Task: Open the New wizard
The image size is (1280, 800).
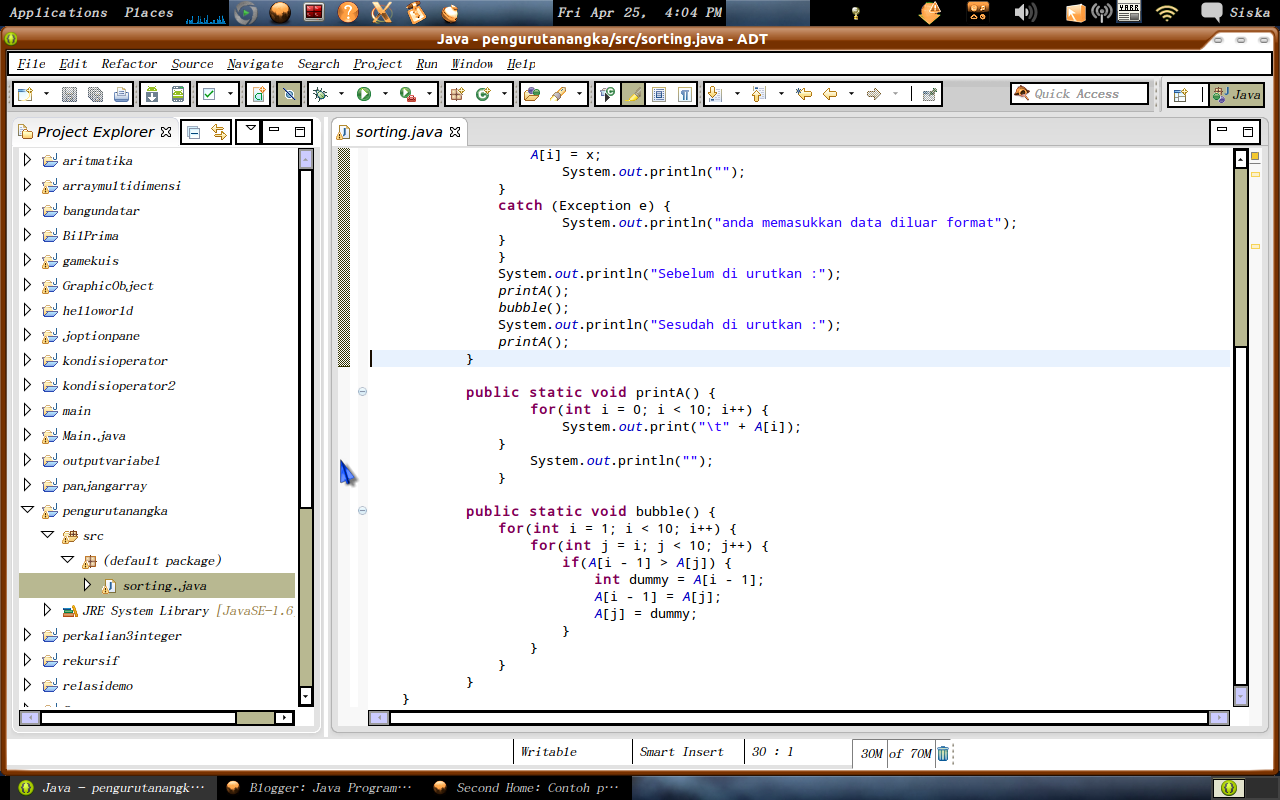Action: [x=23, y=93]
